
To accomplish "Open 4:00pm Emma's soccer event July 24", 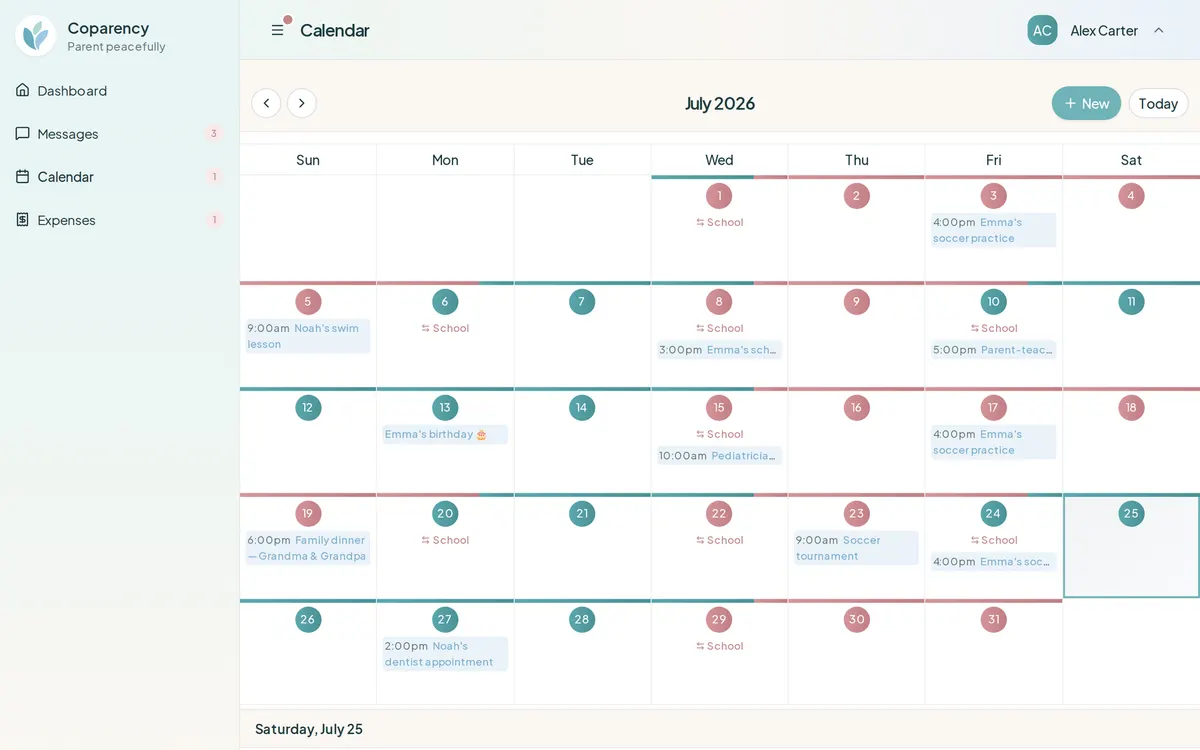I will [x=993, y=562].
